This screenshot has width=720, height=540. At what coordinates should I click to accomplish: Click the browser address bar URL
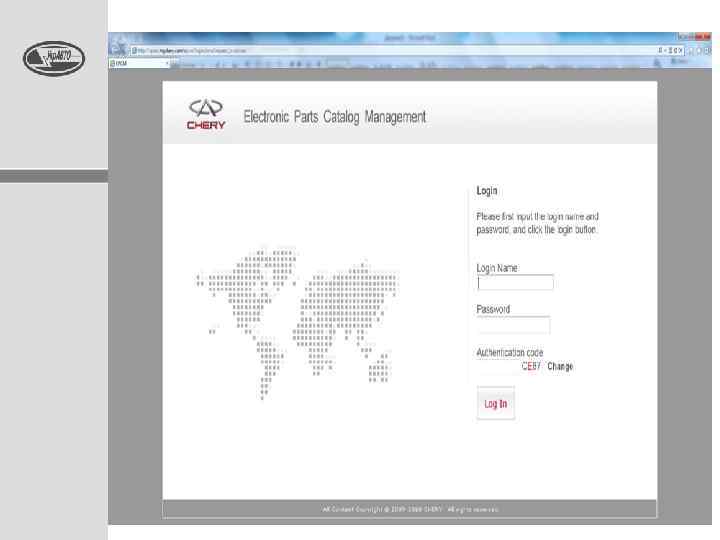(188, 51)
